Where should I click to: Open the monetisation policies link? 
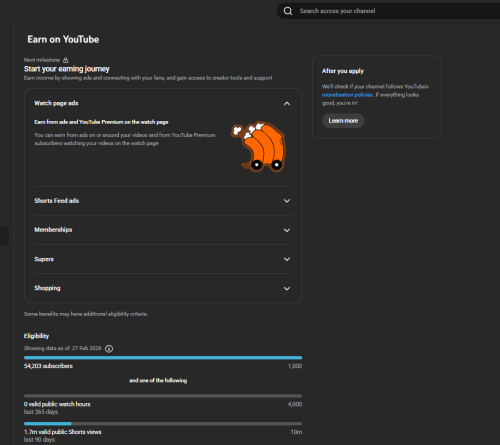(347, 95)
